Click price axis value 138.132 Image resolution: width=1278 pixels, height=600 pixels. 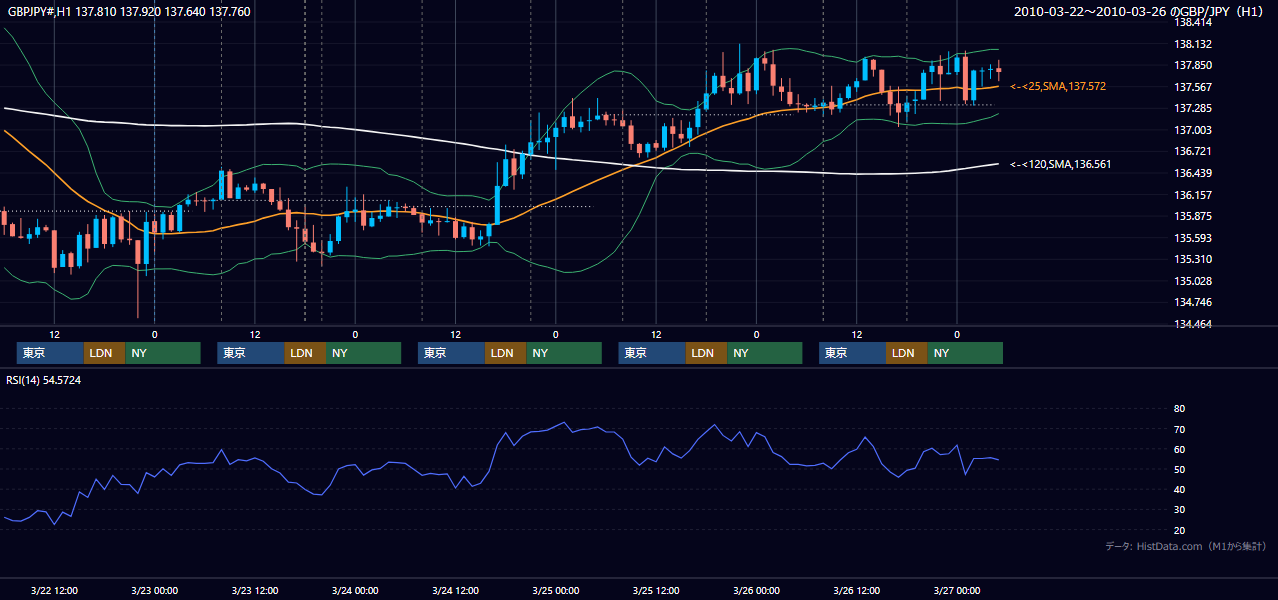point(1192,44)
